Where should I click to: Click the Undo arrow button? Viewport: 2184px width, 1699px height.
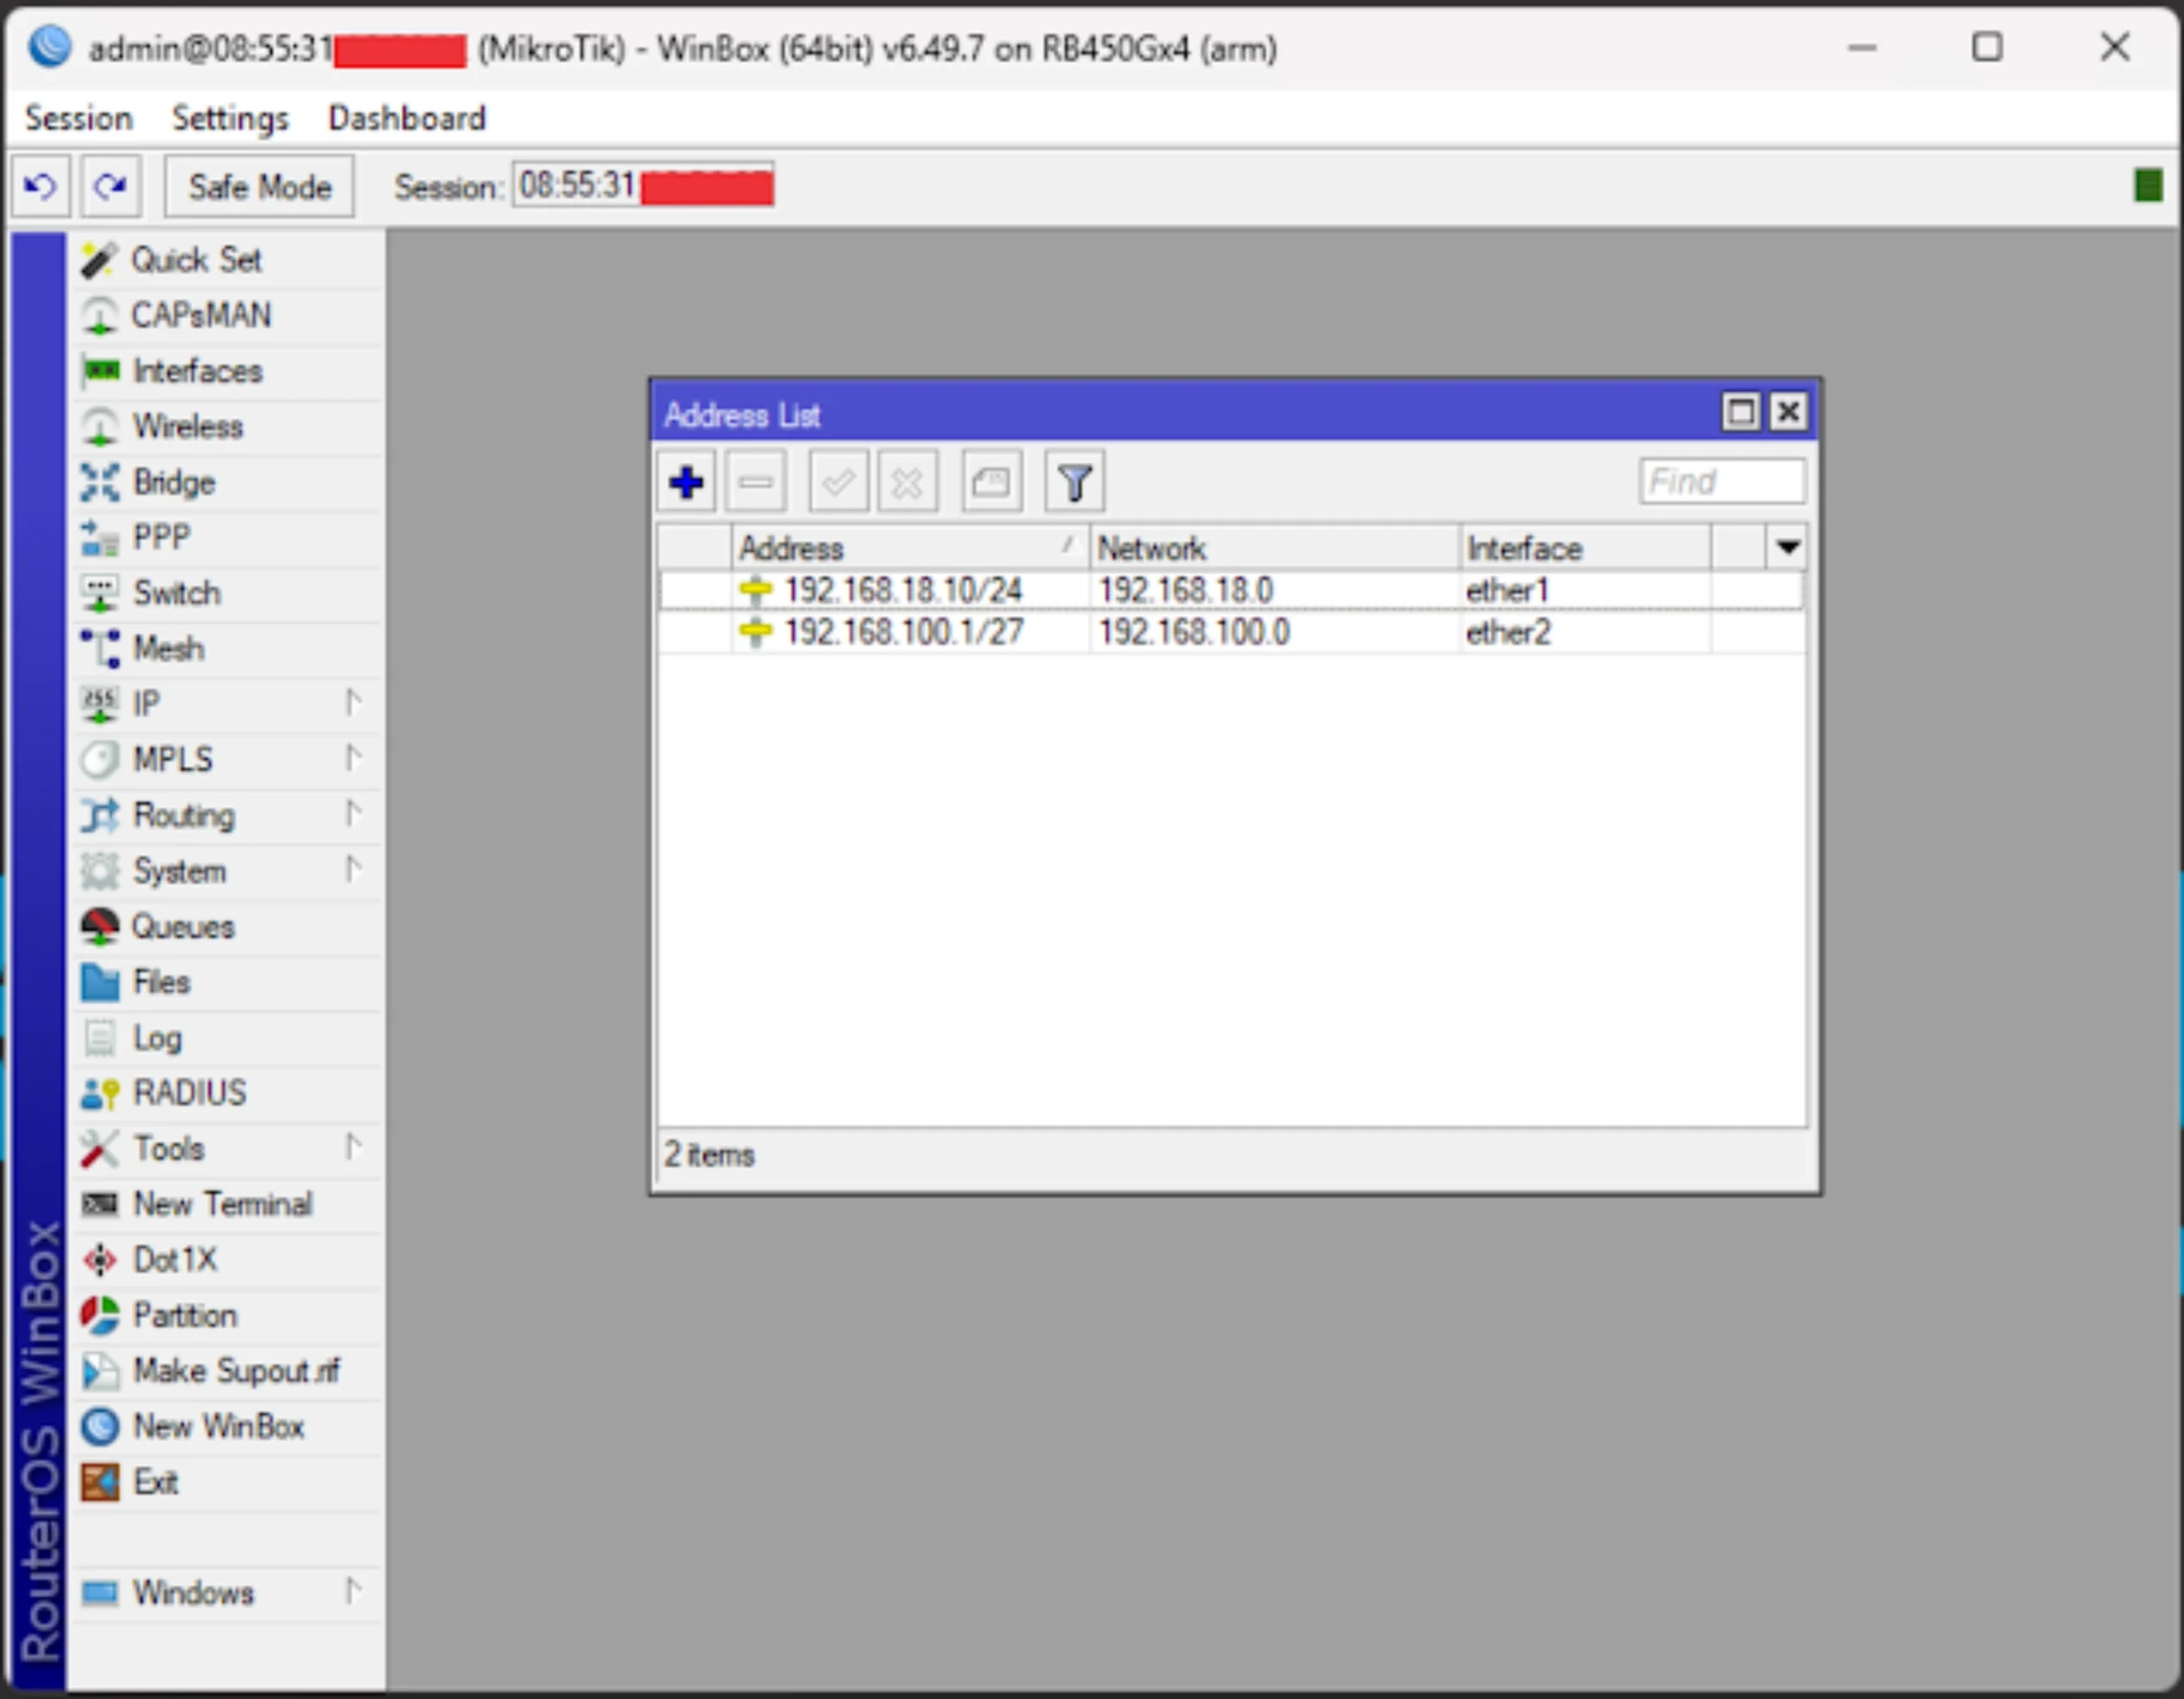click(41, 186)
